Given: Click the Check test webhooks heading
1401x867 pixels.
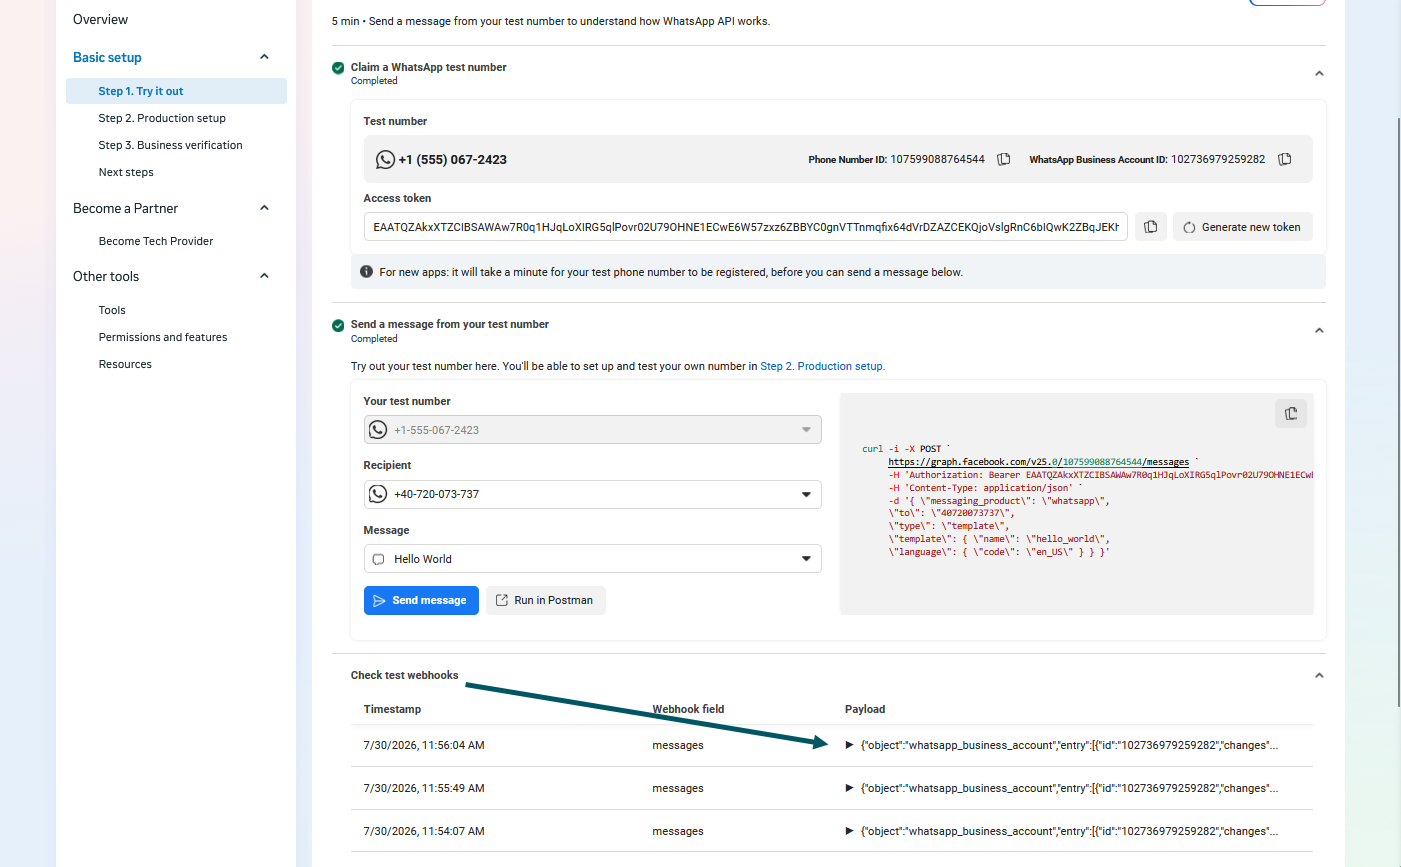Looking at the screenshot, I should click(x=404, y=675).
